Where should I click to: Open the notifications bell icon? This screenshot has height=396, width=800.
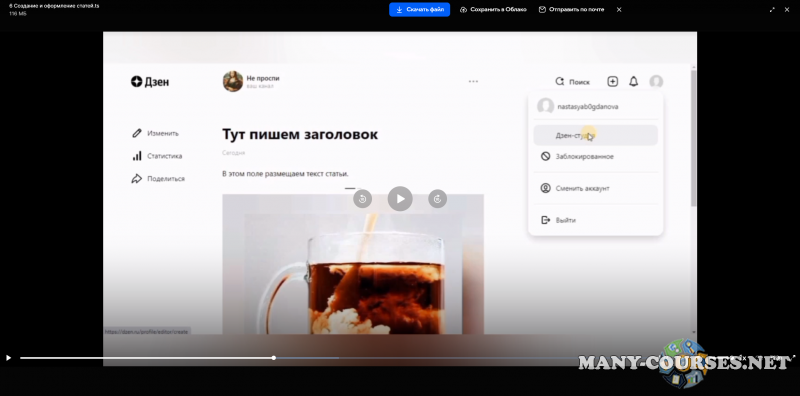click(x=633, y=82)
